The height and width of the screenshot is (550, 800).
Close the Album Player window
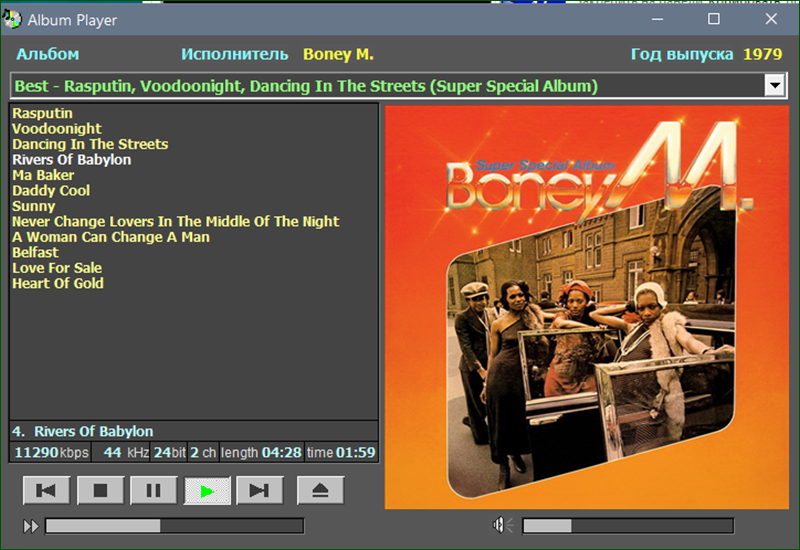pos(771,19)
